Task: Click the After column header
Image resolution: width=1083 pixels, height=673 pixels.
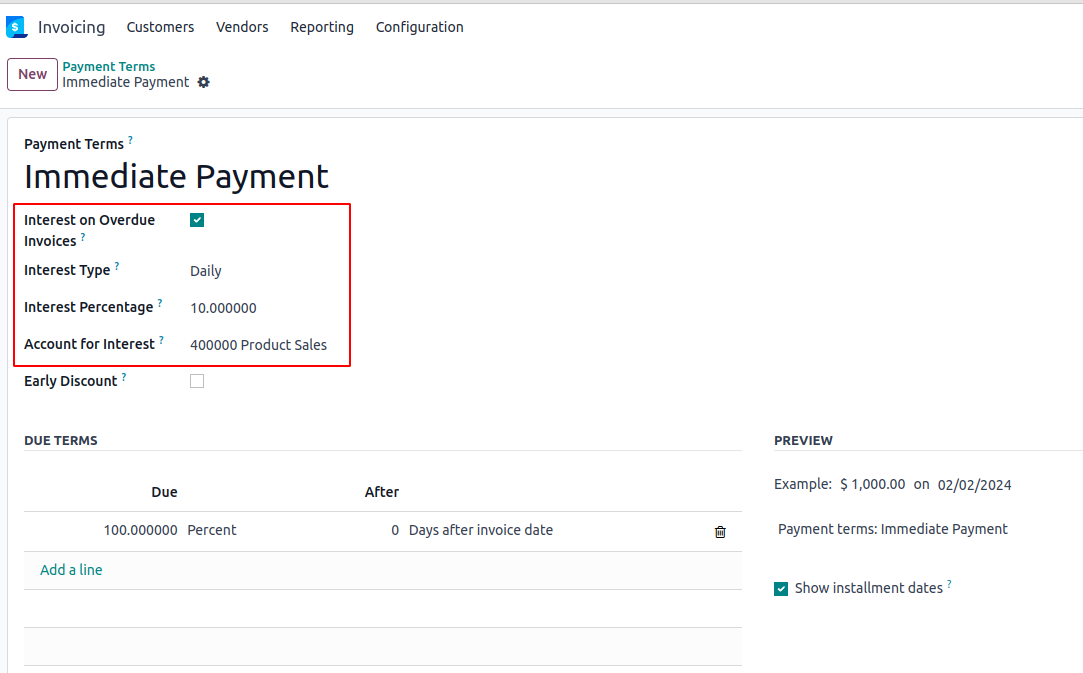Action: coord(382,492)
